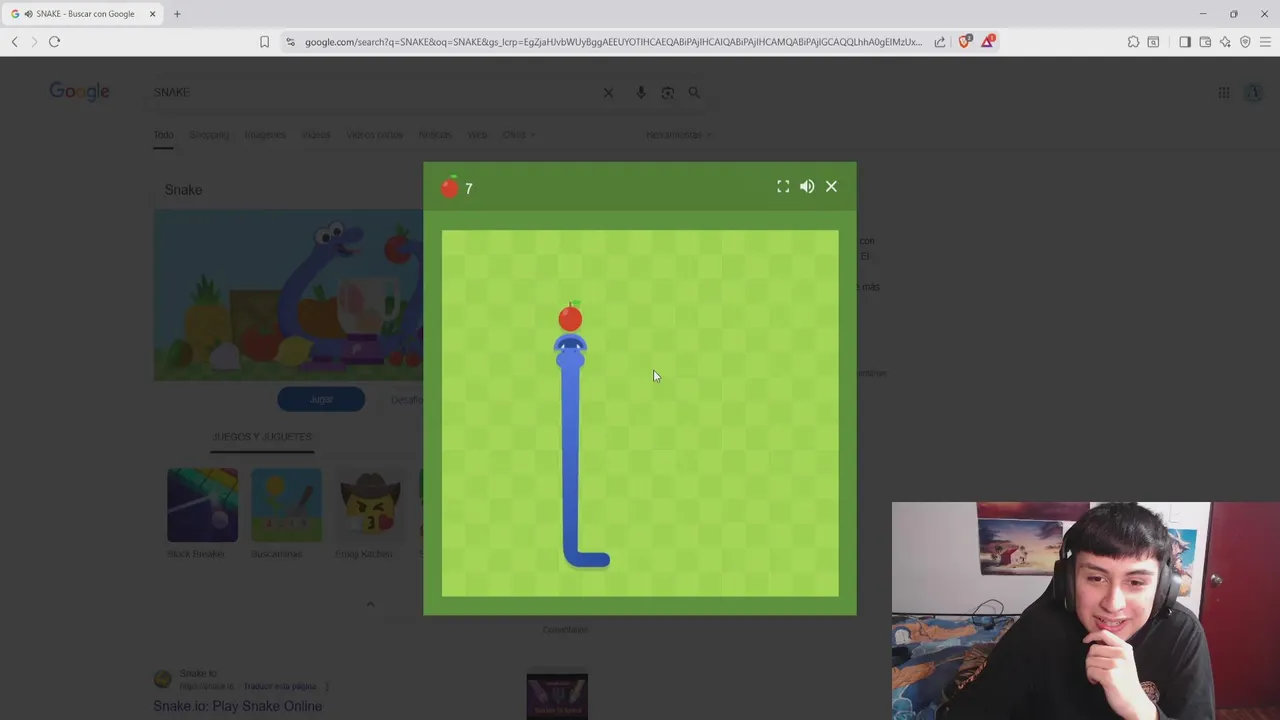Share this page via the share icon
The image size is (1280, 720).
(x=940, y=42)
